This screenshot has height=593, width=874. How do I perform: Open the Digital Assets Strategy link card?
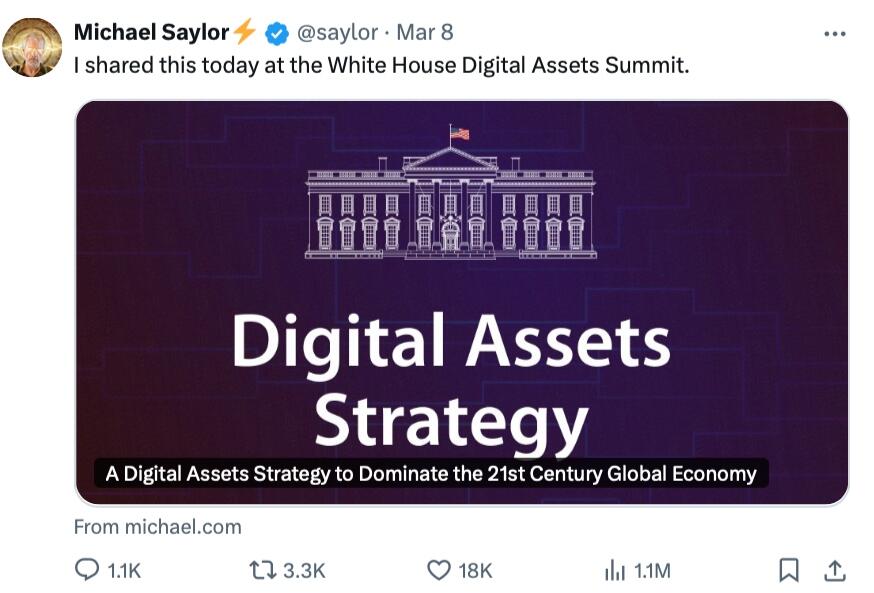461,300
